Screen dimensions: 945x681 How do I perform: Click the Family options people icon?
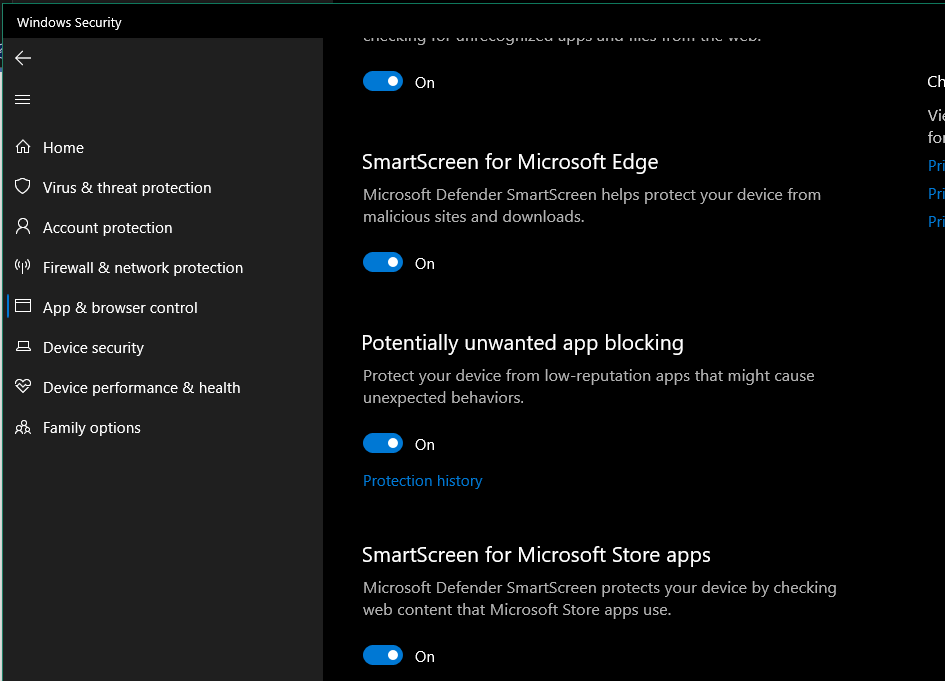pos(23,427)
